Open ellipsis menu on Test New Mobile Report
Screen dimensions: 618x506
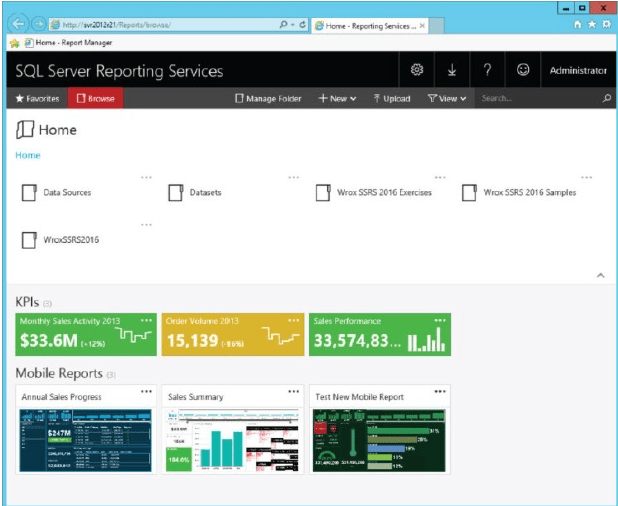[440, 391]
